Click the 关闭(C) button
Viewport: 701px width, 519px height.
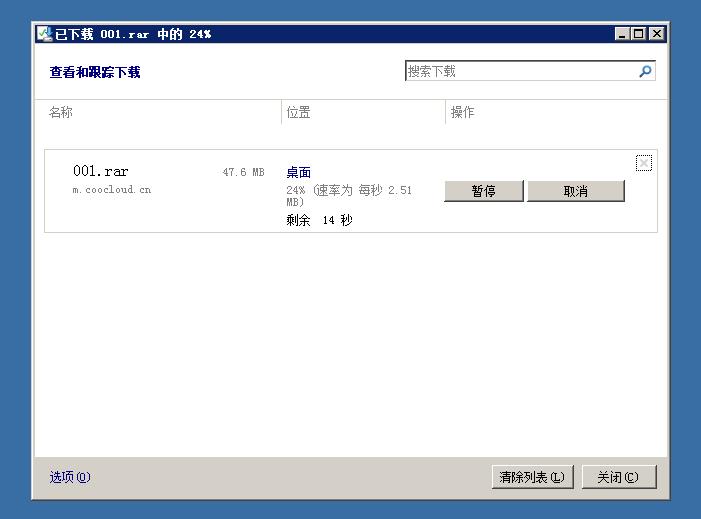tap(619, 477)
